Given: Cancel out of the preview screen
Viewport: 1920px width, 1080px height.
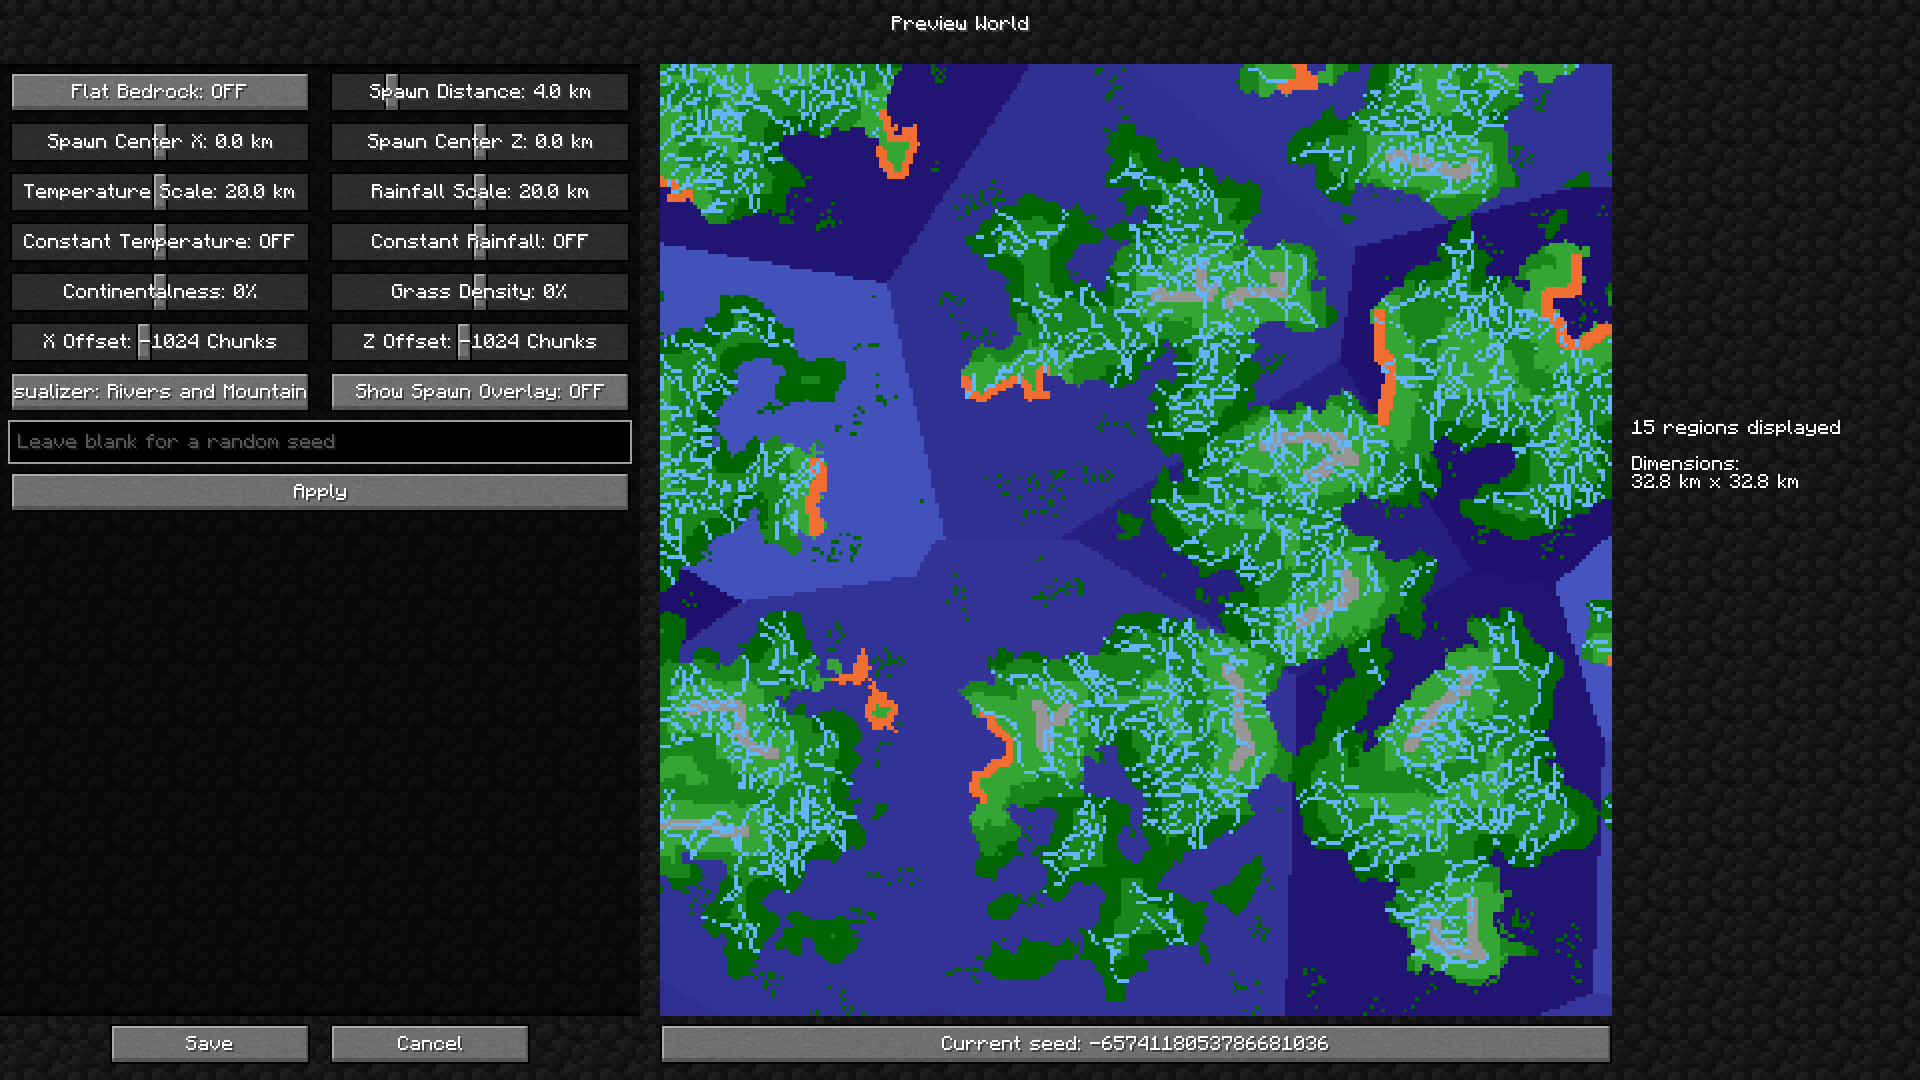Looking at the screenshot, I should point(428,1043).
